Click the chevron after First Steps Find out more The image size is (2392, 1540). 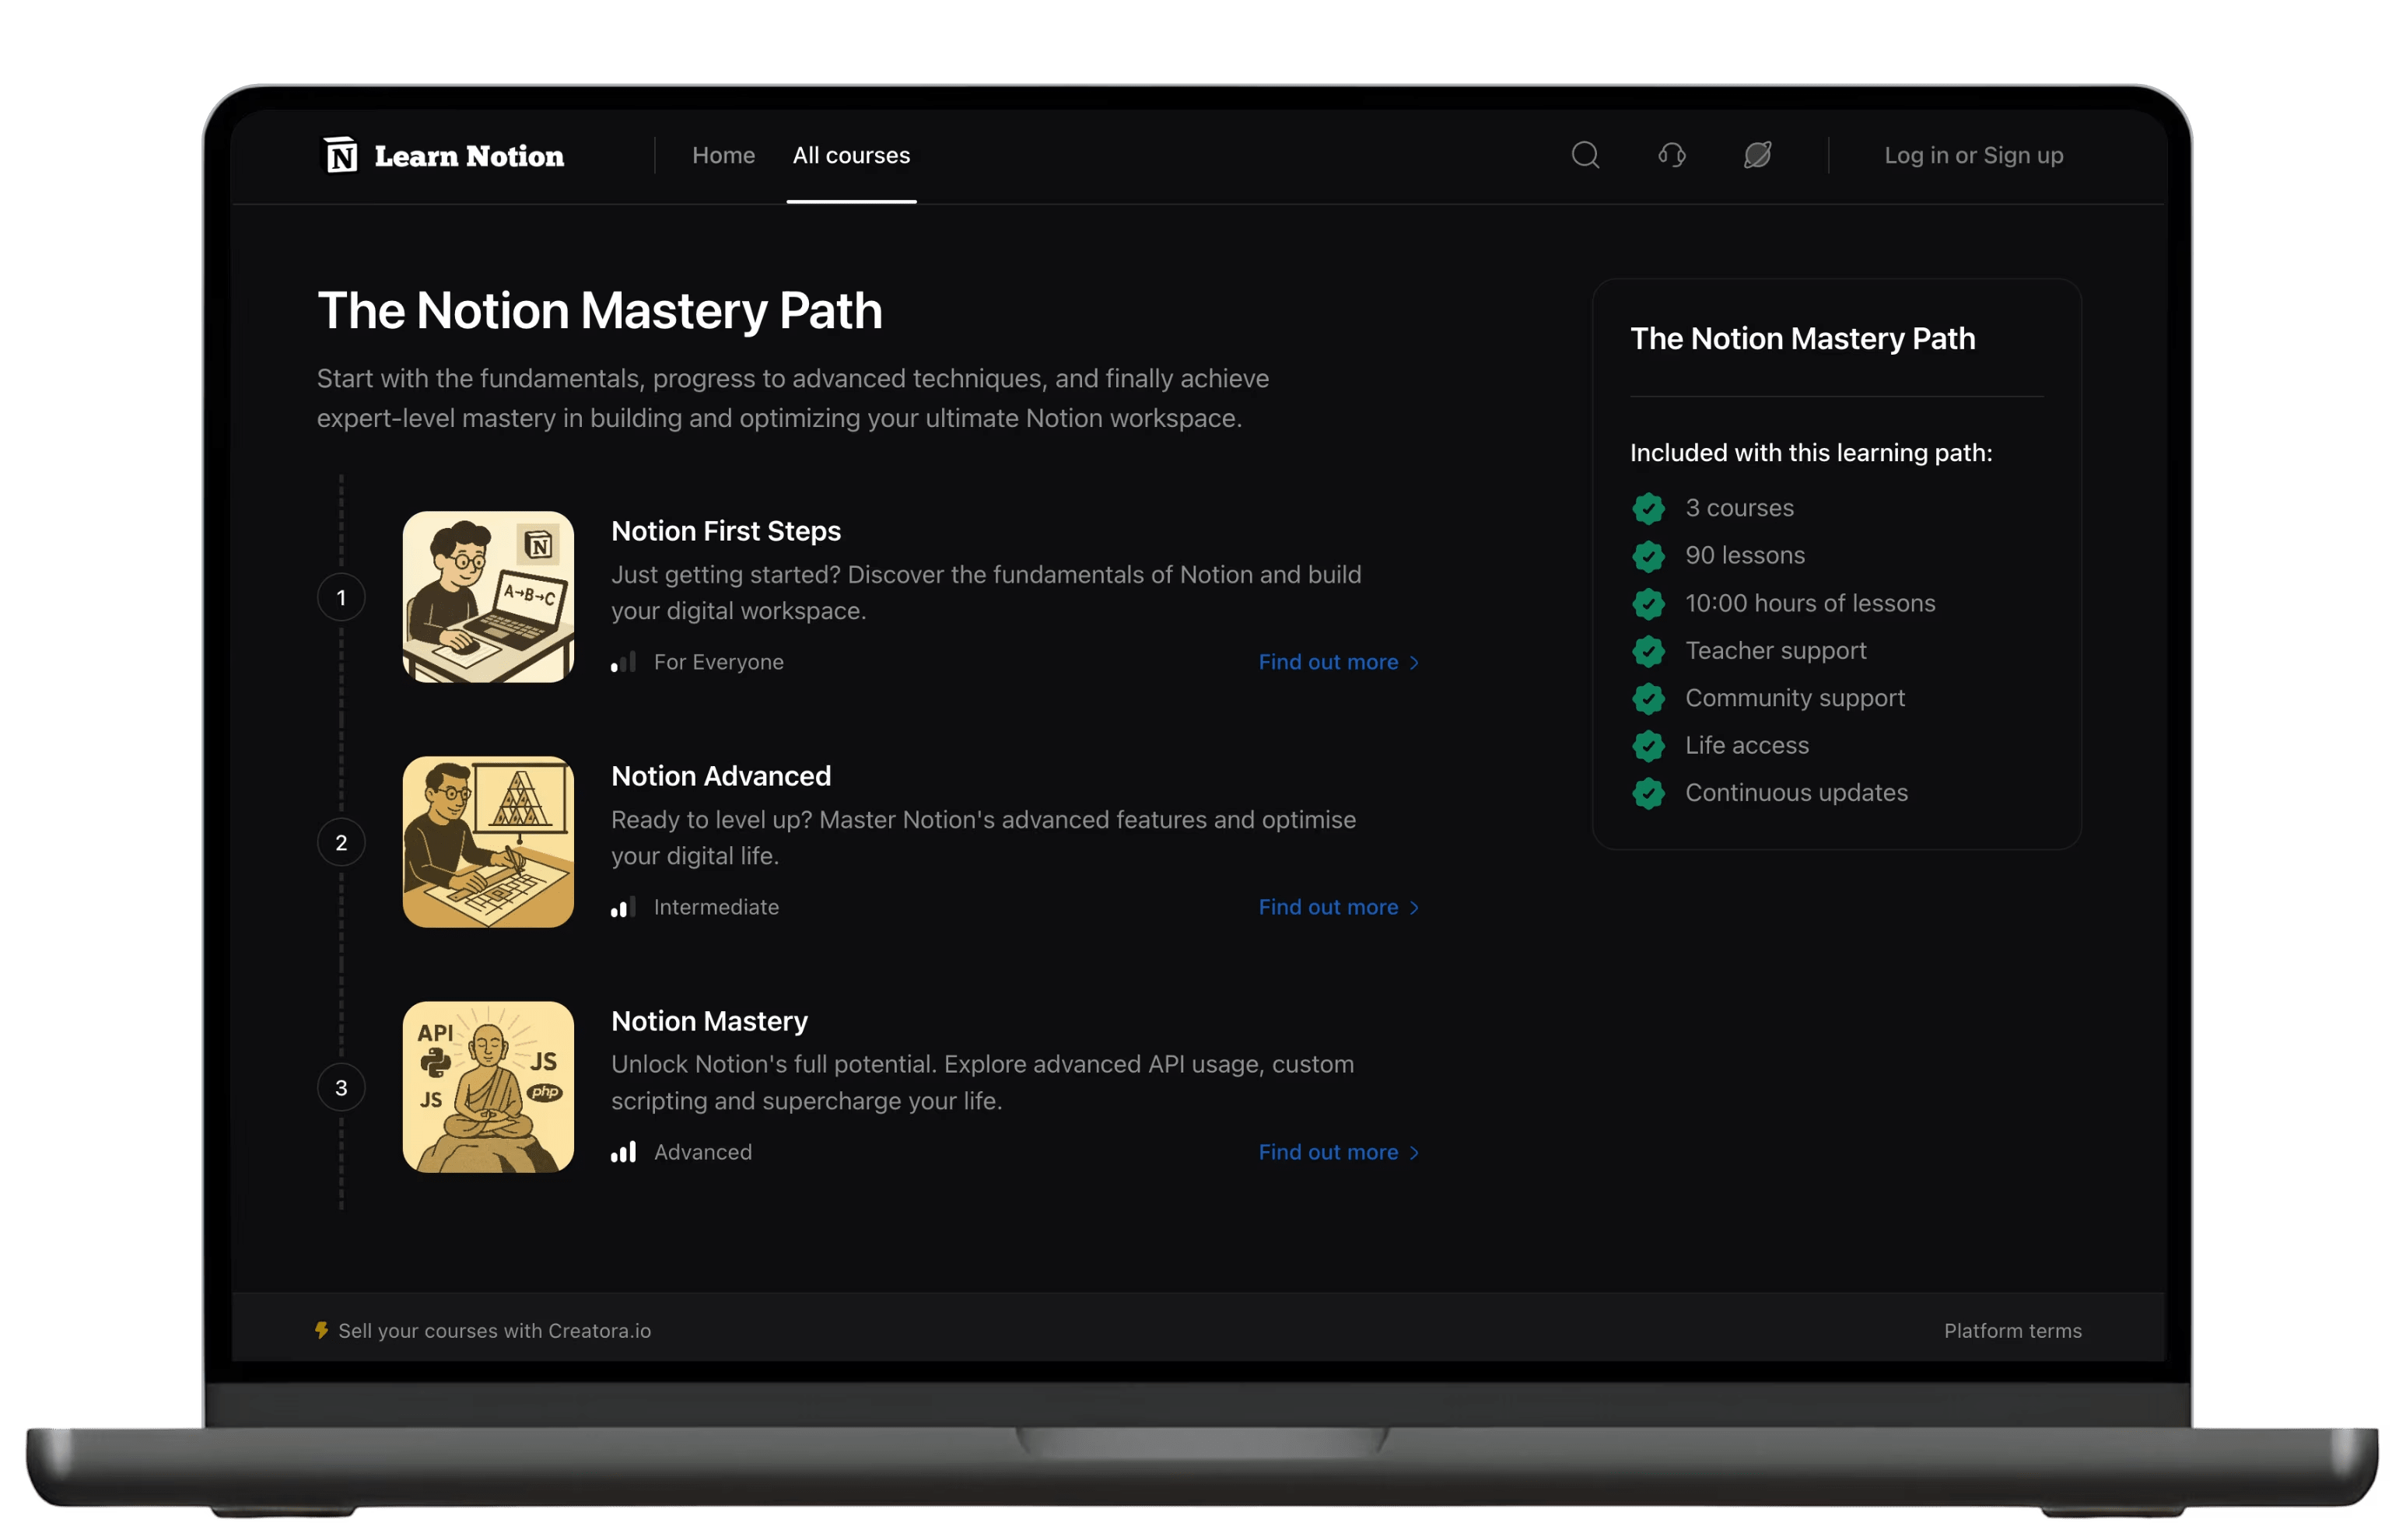(x=1414, y=663)
